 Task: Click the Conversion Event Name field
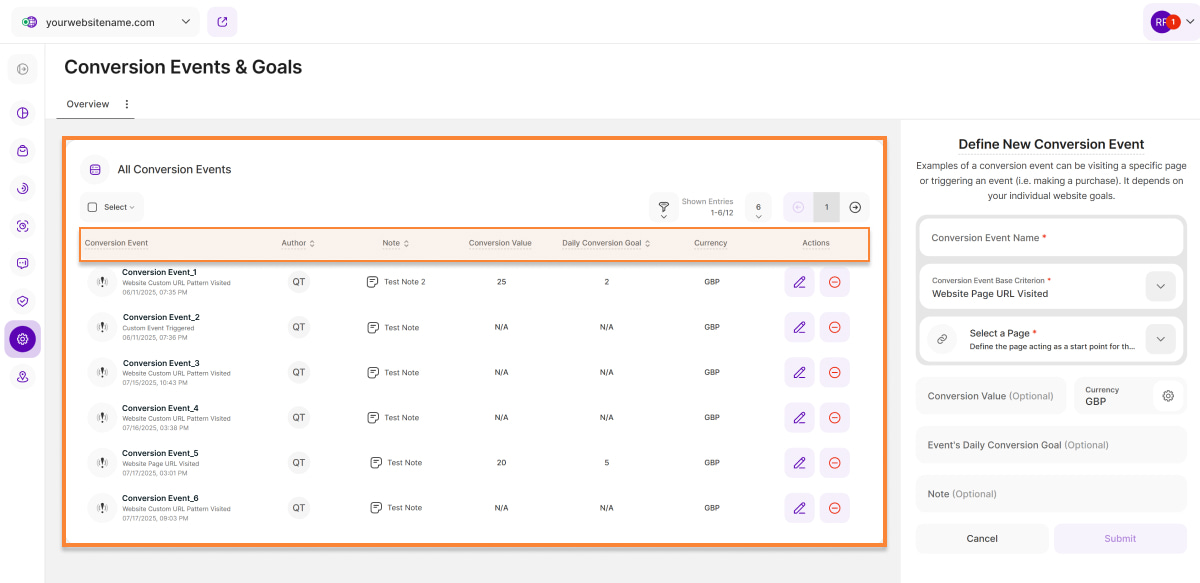coord(1050,238)
